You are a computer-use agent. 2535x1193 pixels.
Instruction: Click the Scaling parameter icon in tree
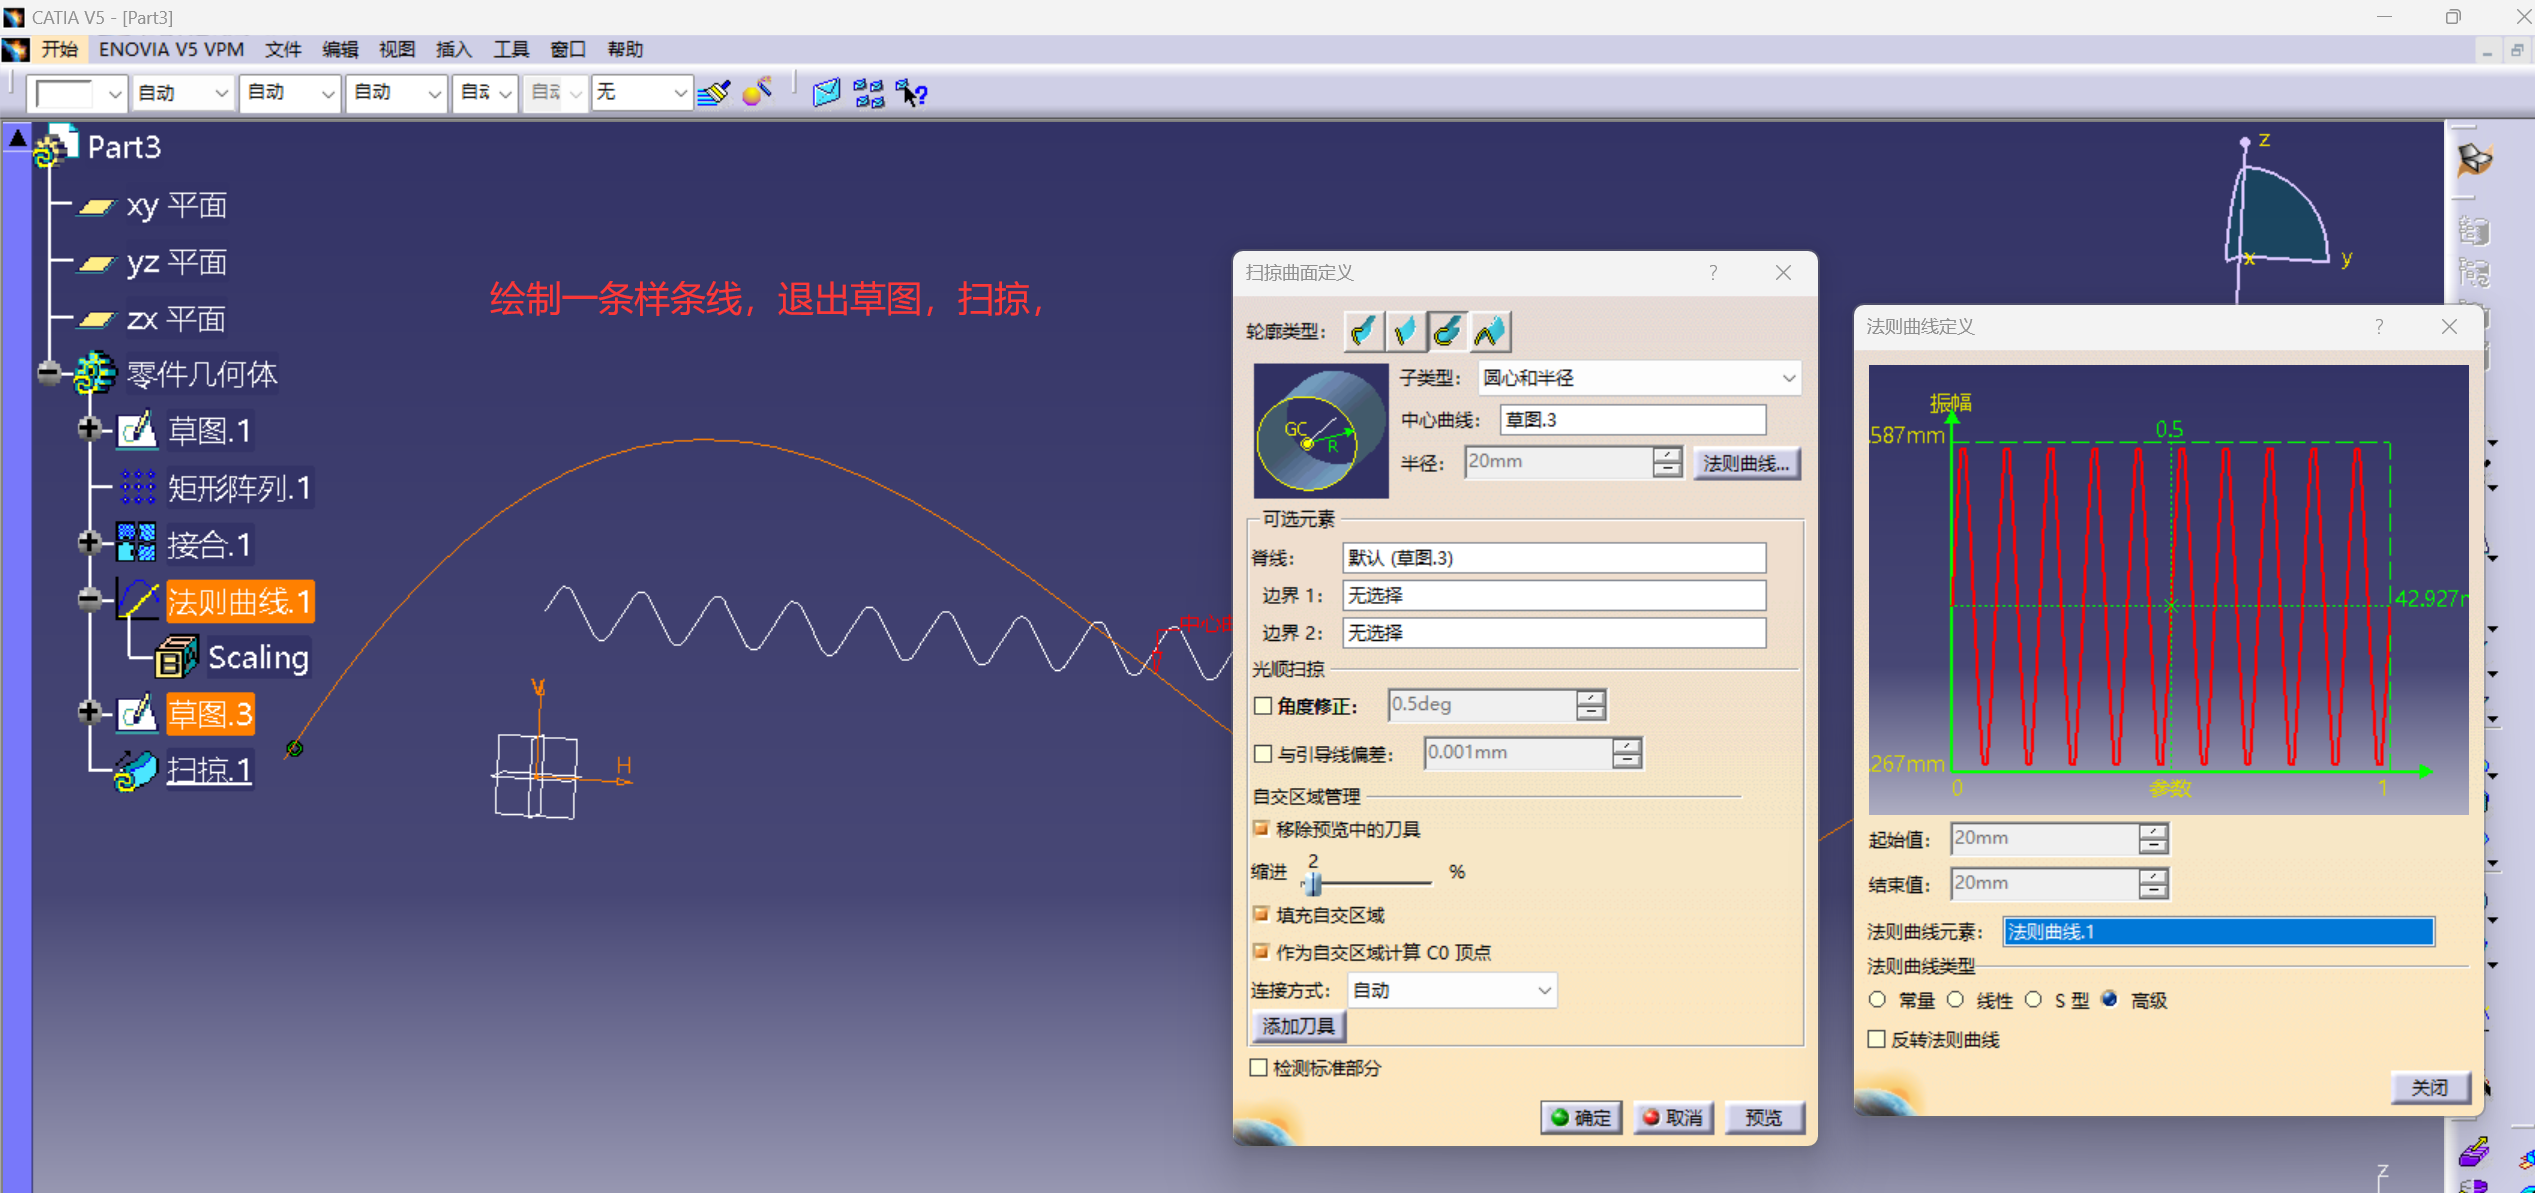click(x=177, y=657)
